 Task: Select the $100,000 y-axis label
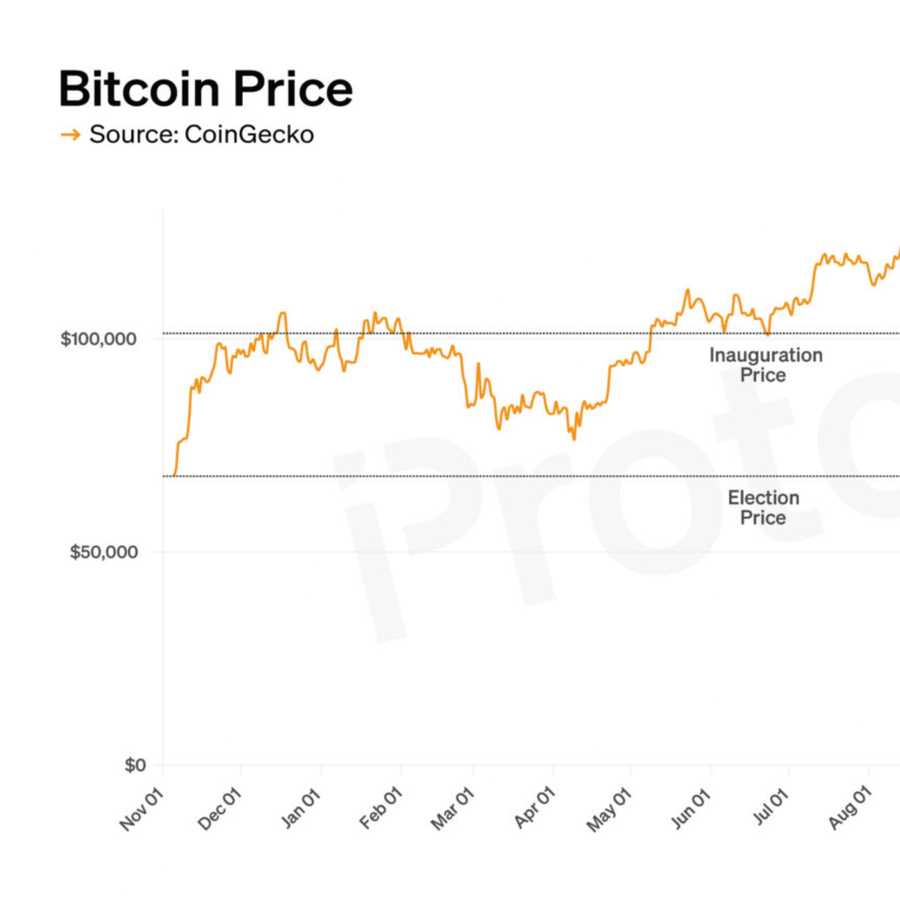[x=99, y=339]
